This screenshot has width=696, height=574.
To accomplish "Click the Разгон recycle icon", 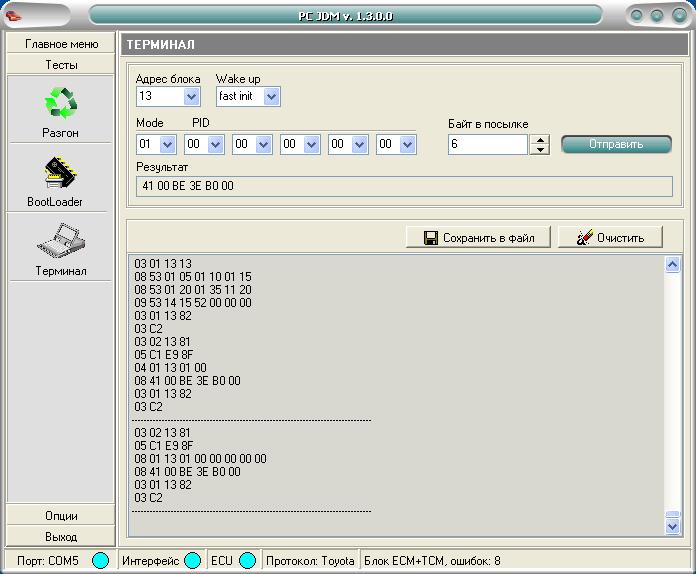I will 61,103.
